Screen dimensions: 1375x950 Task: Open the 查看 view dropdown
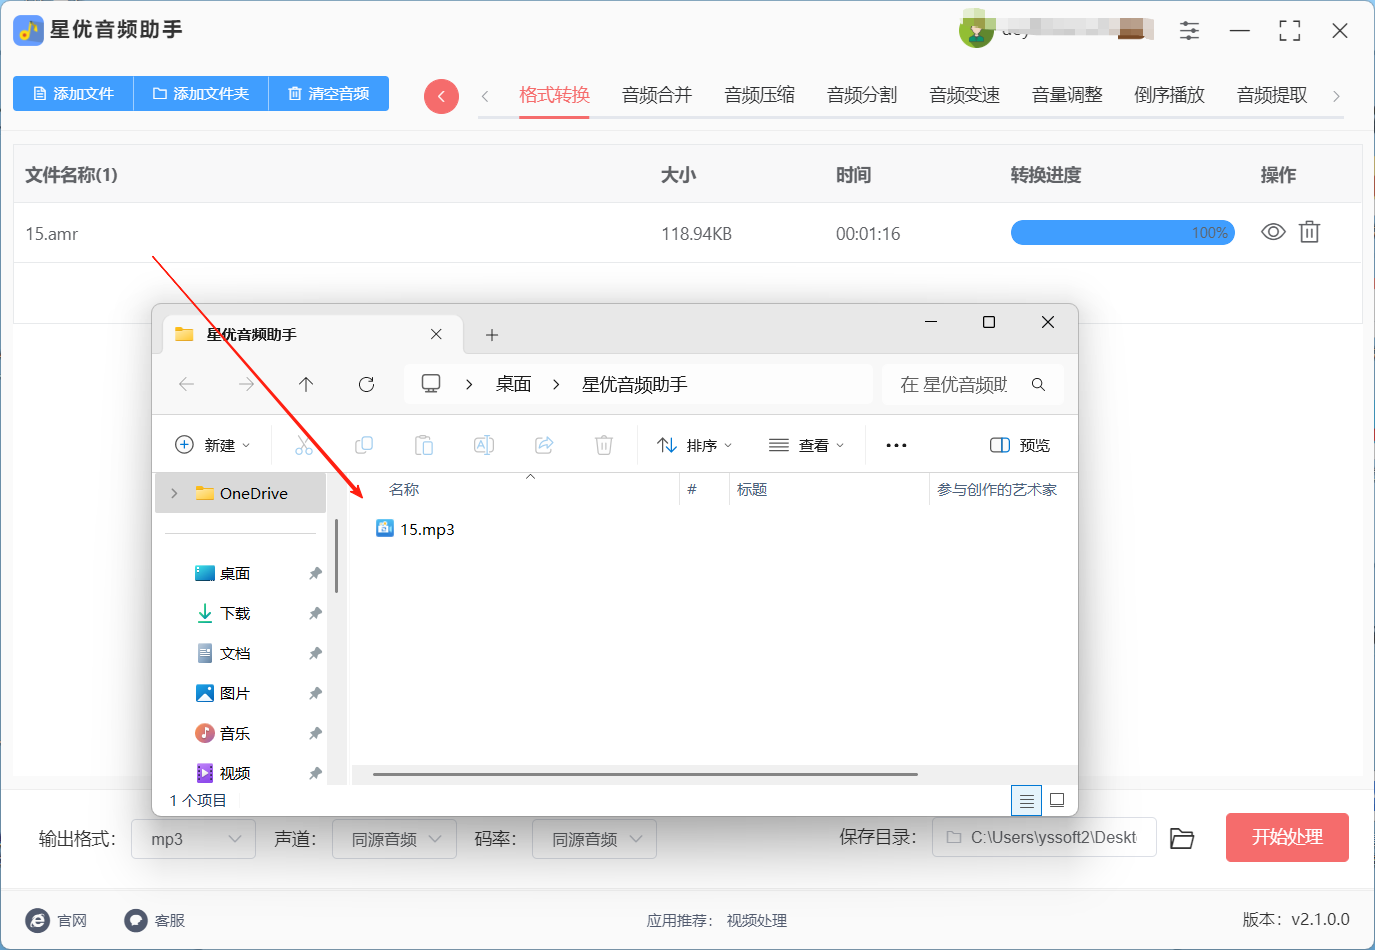pos(807,445)
